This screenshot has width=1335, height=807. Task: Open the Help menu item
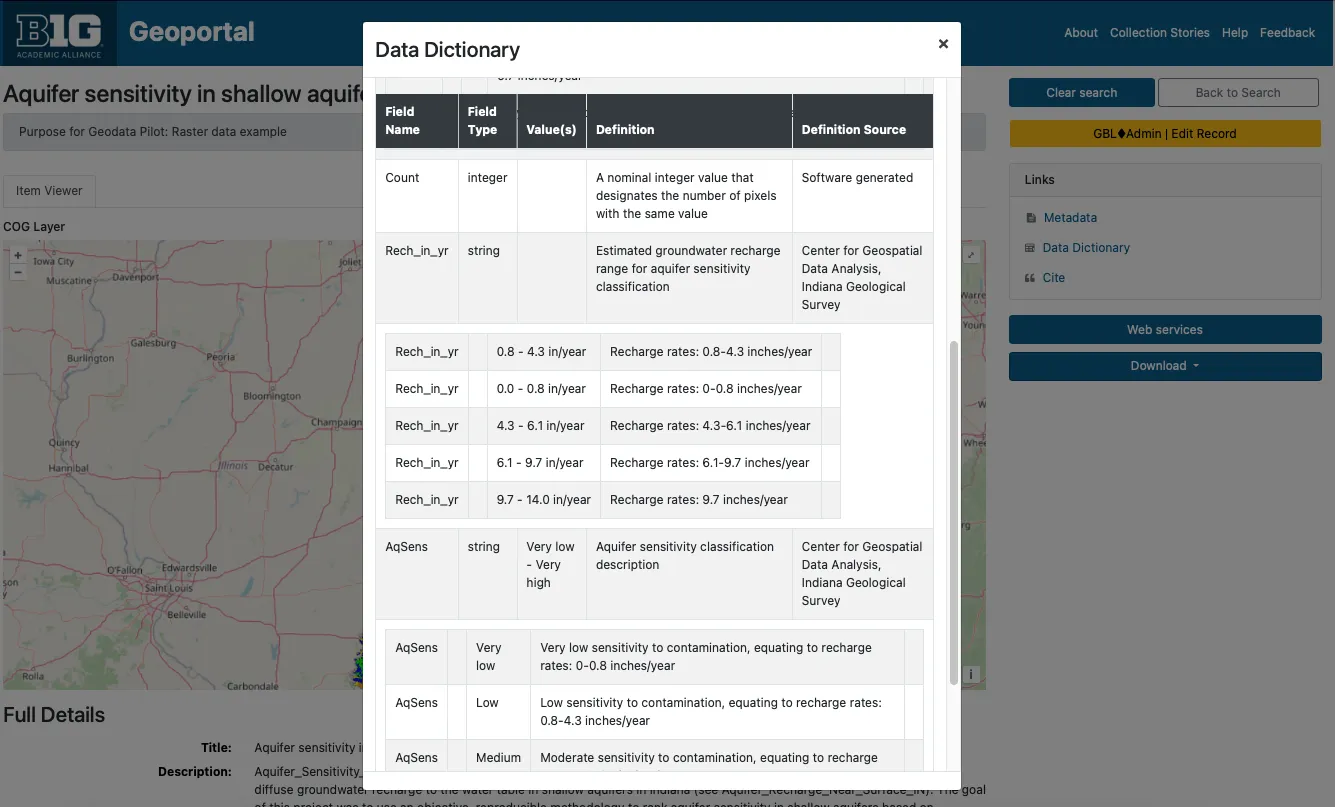pos(1234,33)
